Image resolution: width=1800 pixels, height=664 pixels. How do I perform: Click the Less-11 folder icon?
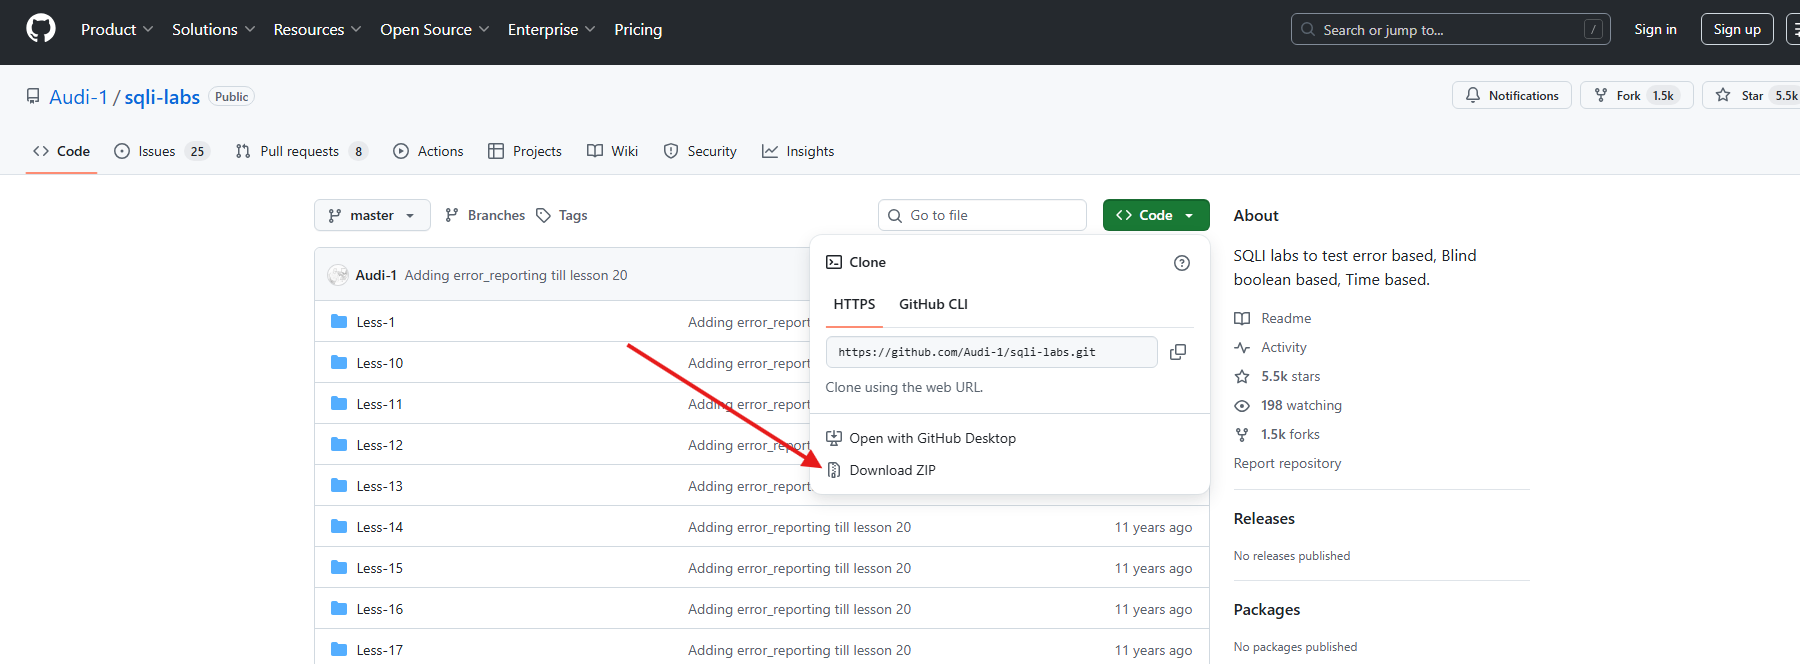pos(339,403)
